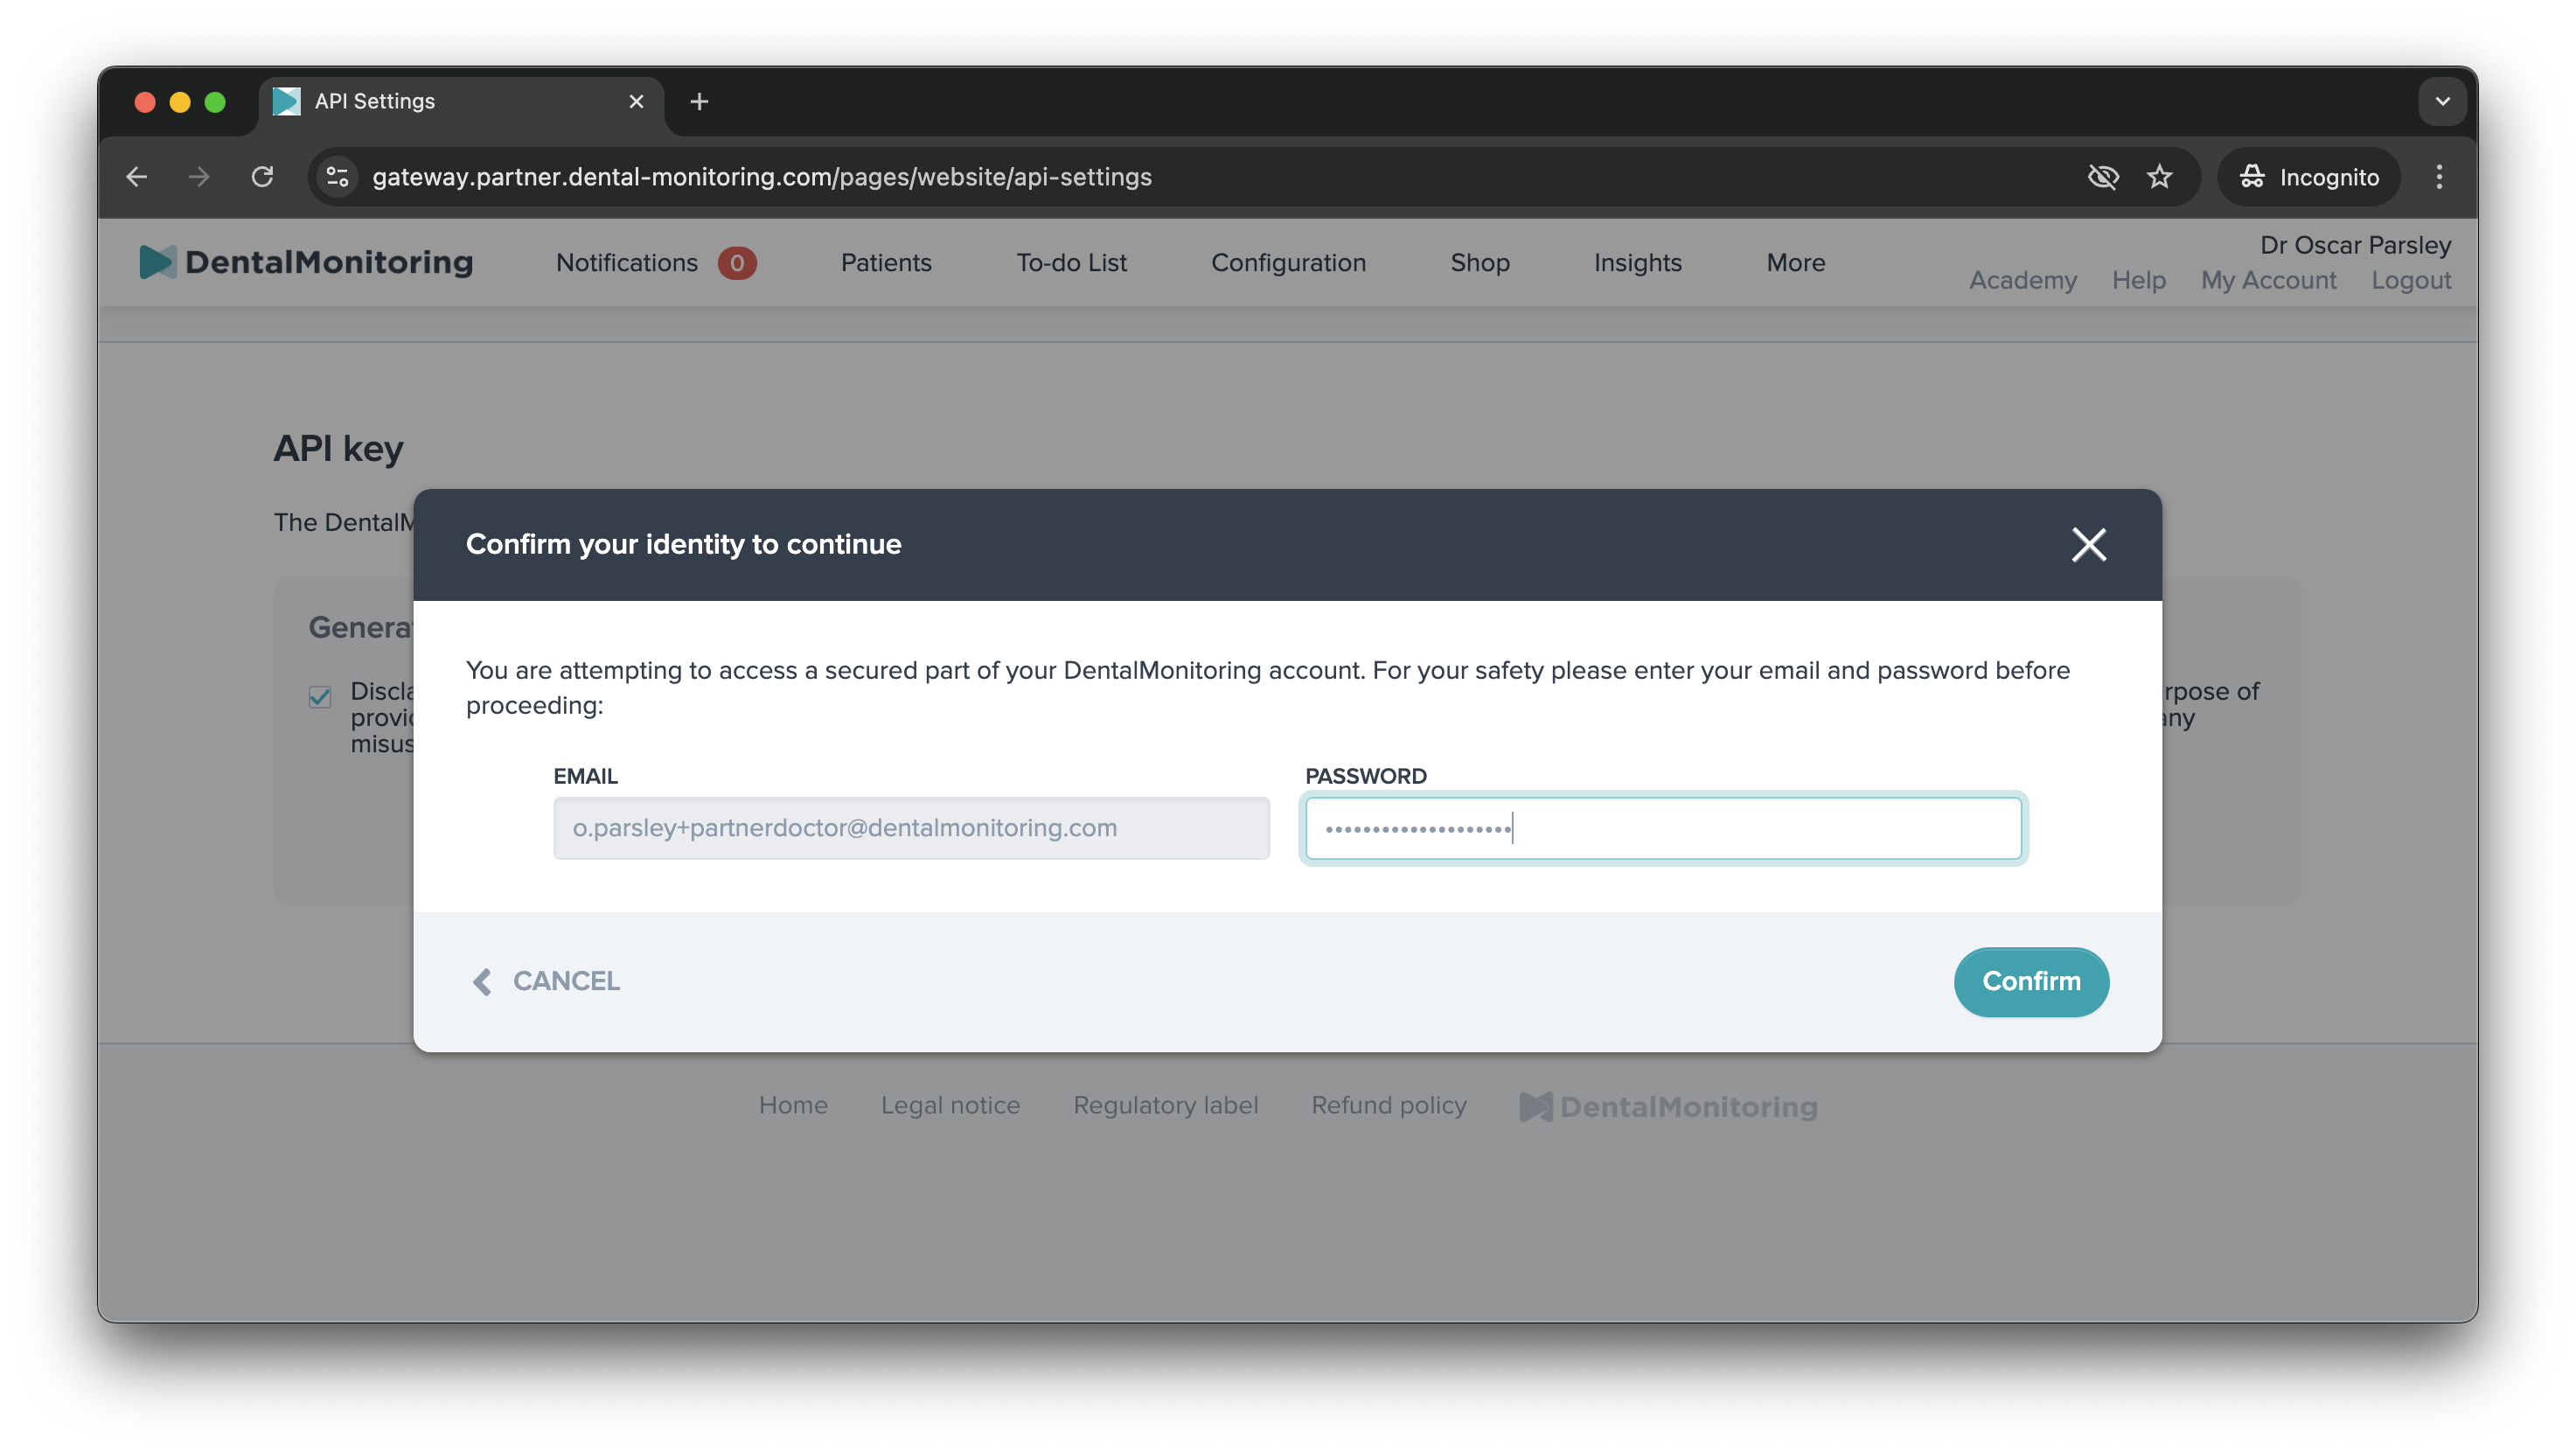This screenshot has width=2576, height=1452.
Task: Go to the Patients page
Action: click(886, 263)
